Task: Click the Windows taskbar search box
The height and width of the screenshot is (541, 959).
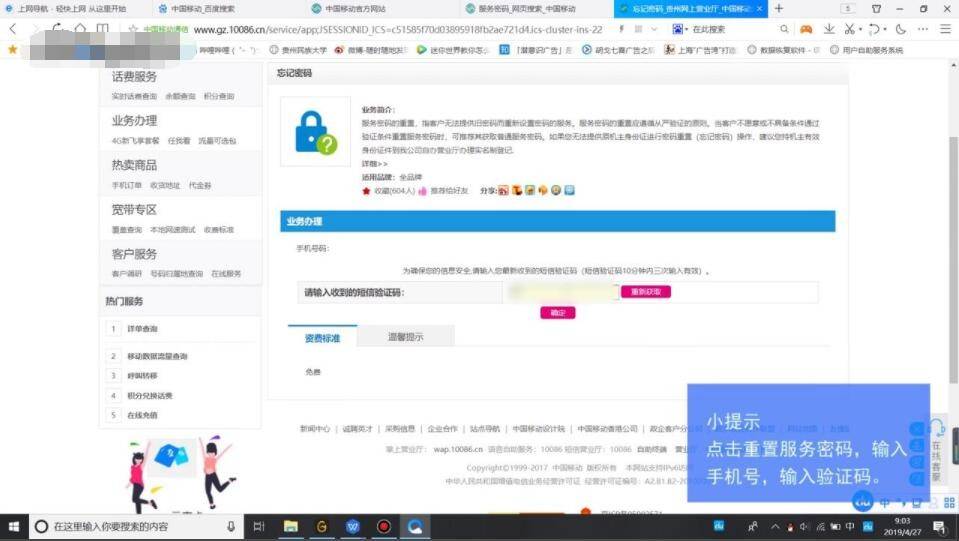Action: click(x=135, y=526)
